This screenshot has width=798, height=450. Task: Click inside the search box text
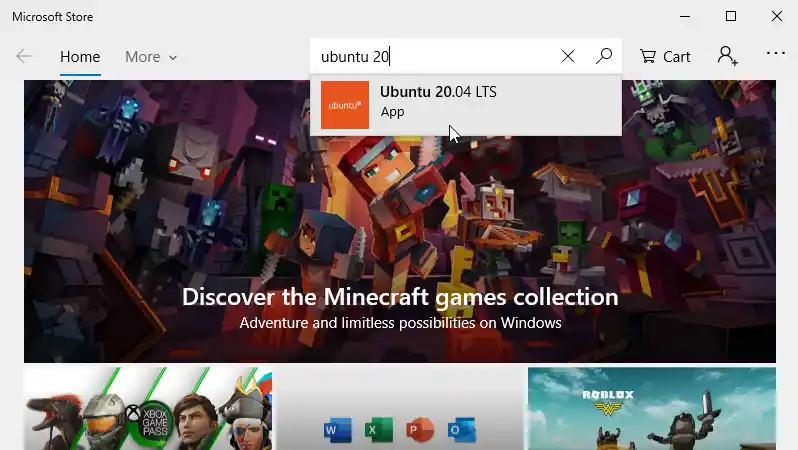tap(355, 56)
